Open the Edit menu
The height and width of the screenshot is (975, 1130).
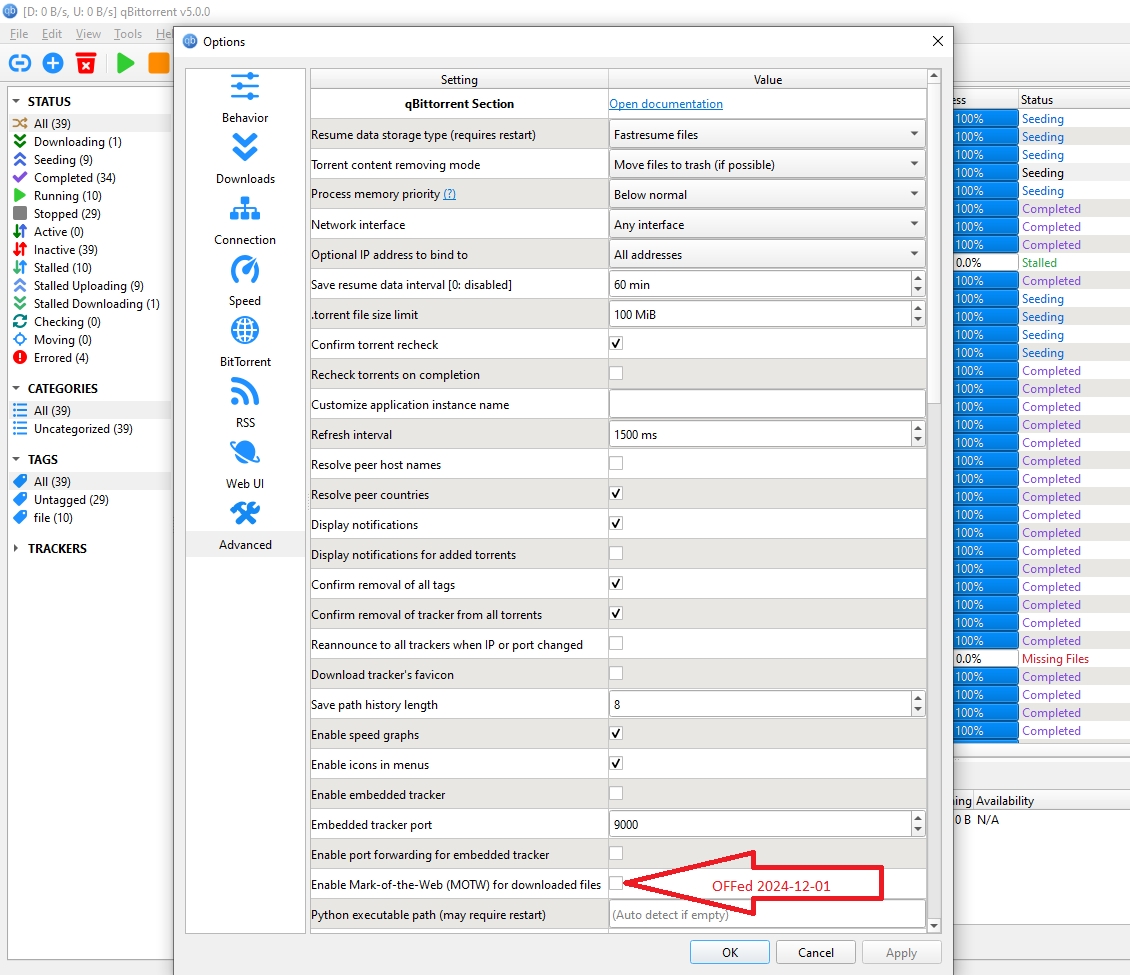(x=52, y=34)
